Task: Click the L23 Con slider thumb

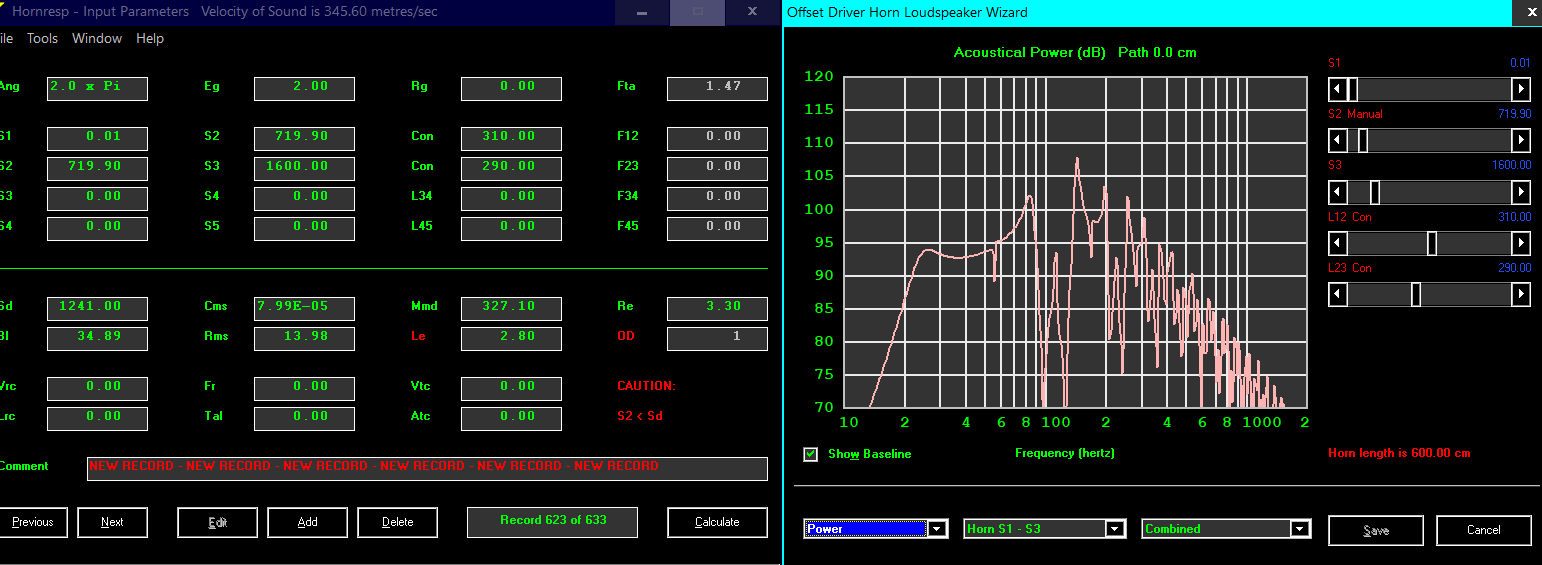Action: point(1416,294)
